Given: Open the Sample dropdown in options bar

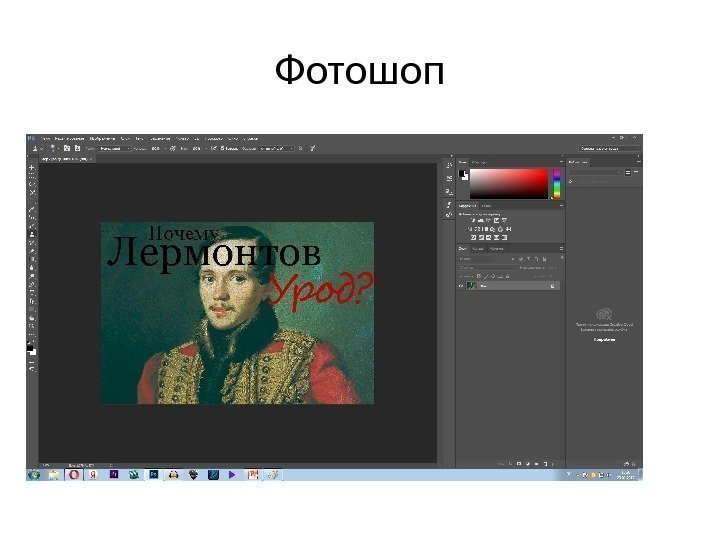Looking at the screenshot, I should click(x=276, y=148).
